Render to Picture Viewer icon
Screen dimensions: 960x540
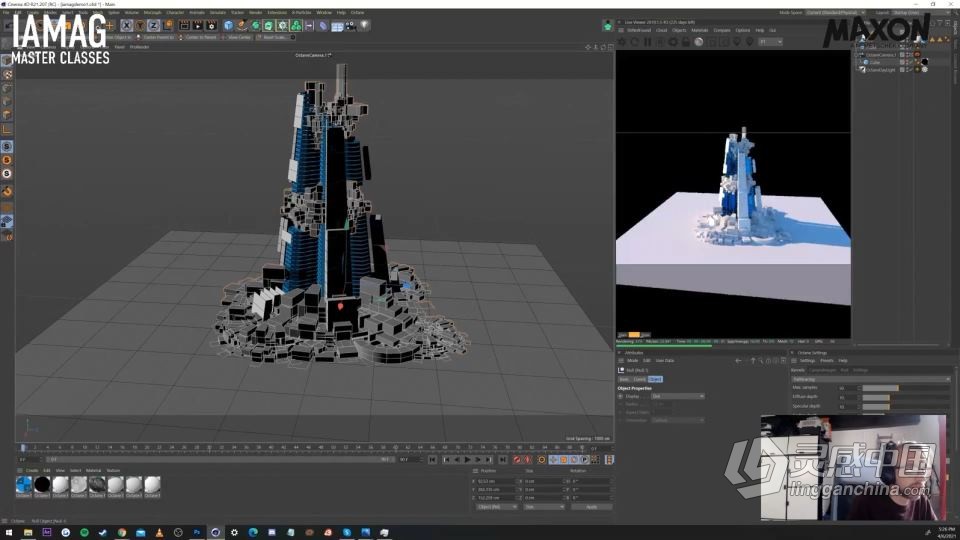click(x=198, y=25)
